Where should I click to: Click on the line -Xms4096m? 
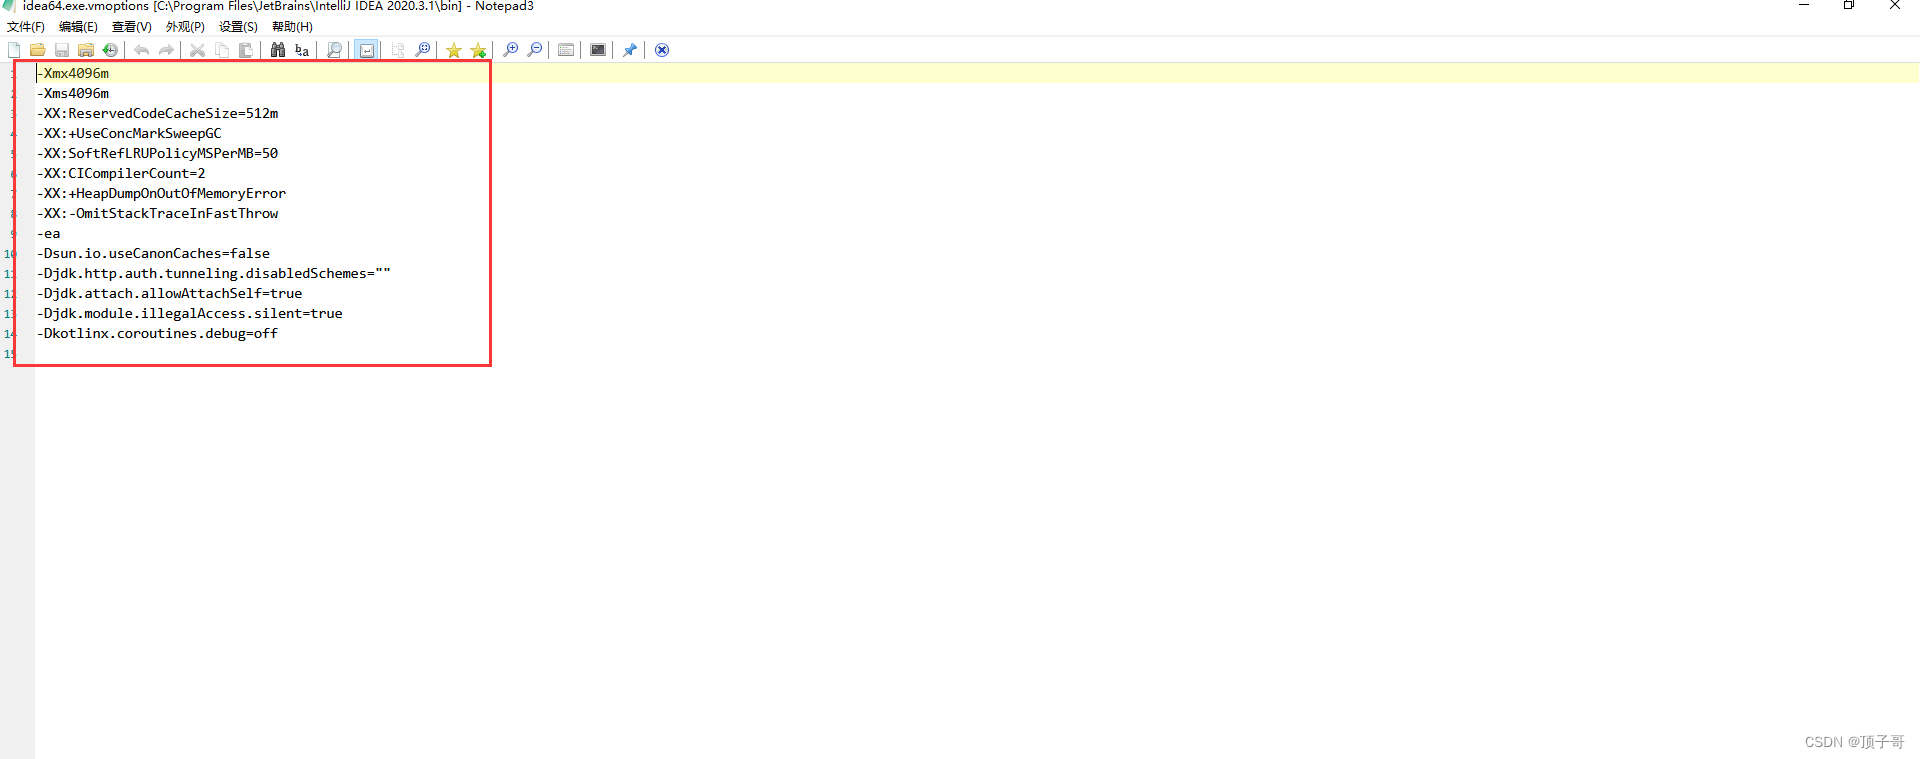(x=73, y=93)
